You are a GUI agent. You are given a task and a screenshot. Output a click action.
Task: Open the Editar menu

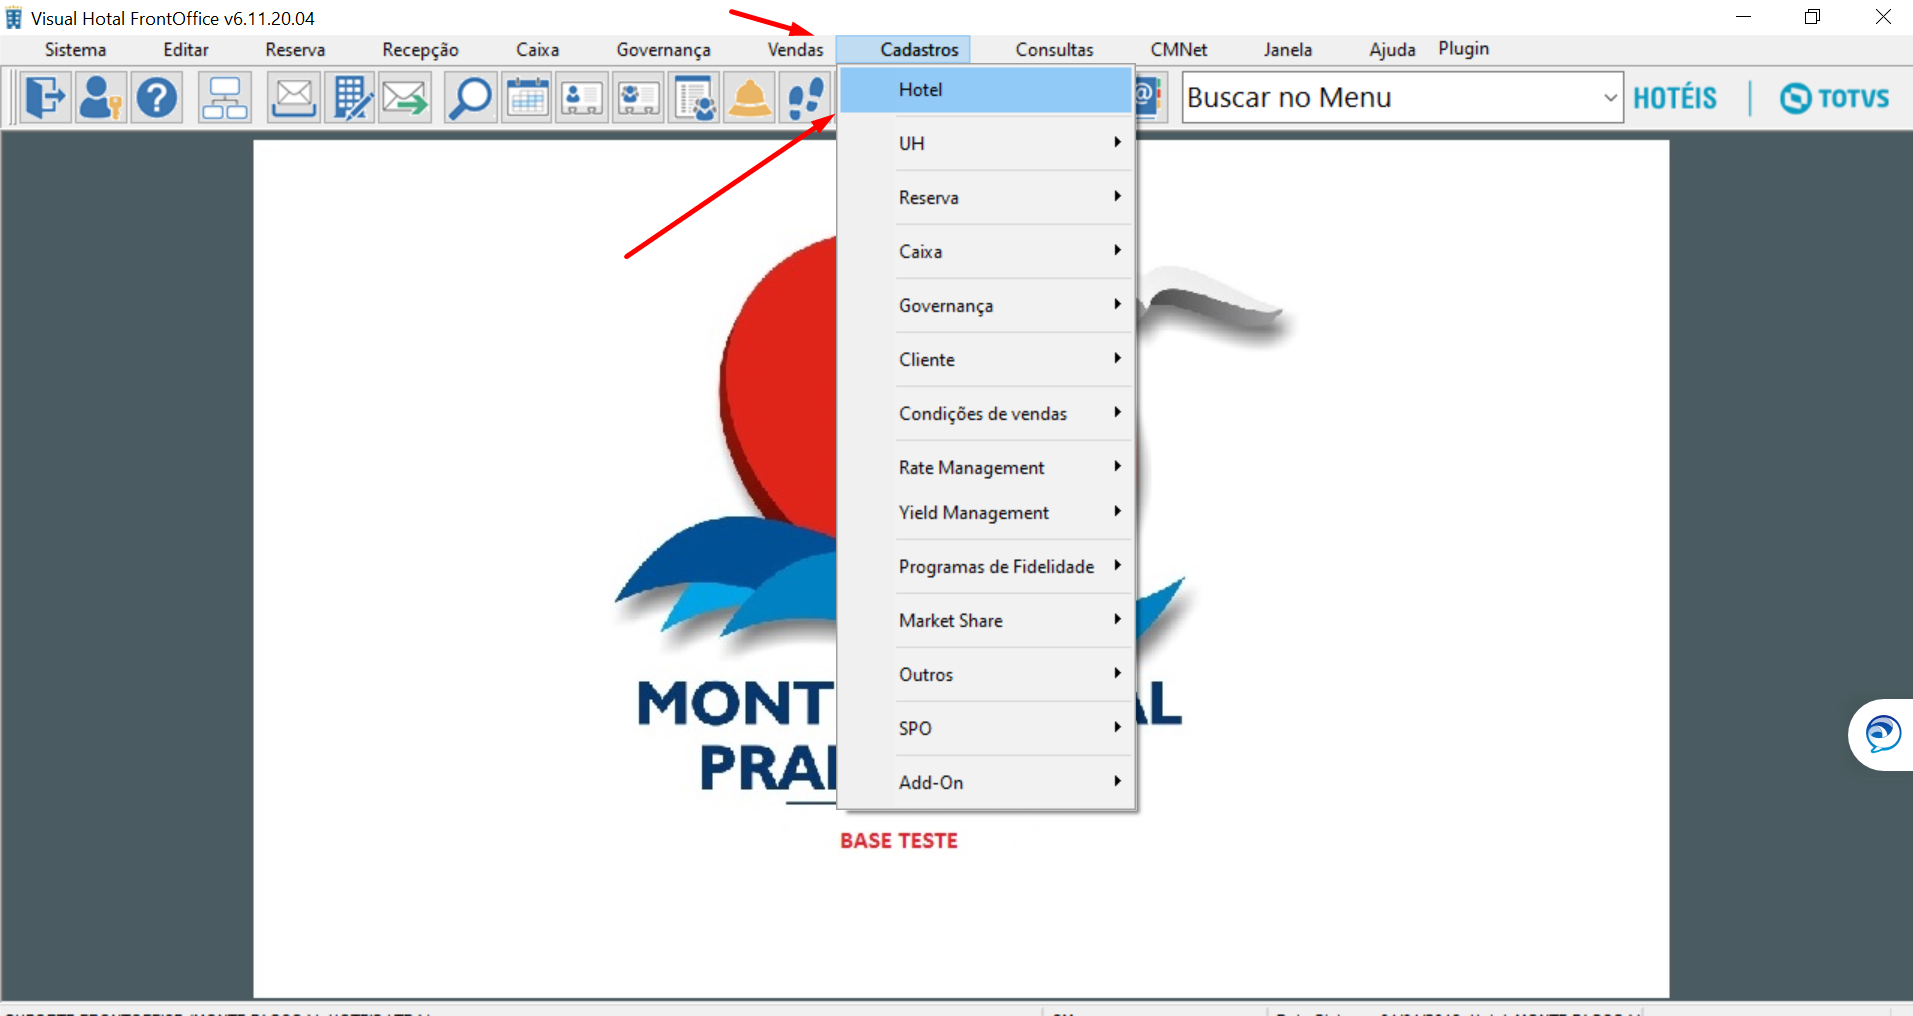pyautogui.click(x=186, y=50)
